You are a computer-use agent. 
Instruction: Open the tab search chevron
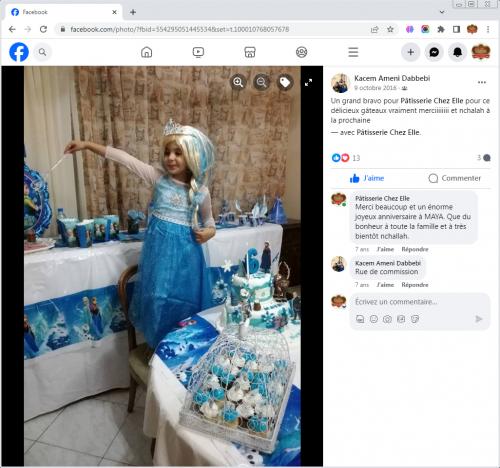pos(442,12)
